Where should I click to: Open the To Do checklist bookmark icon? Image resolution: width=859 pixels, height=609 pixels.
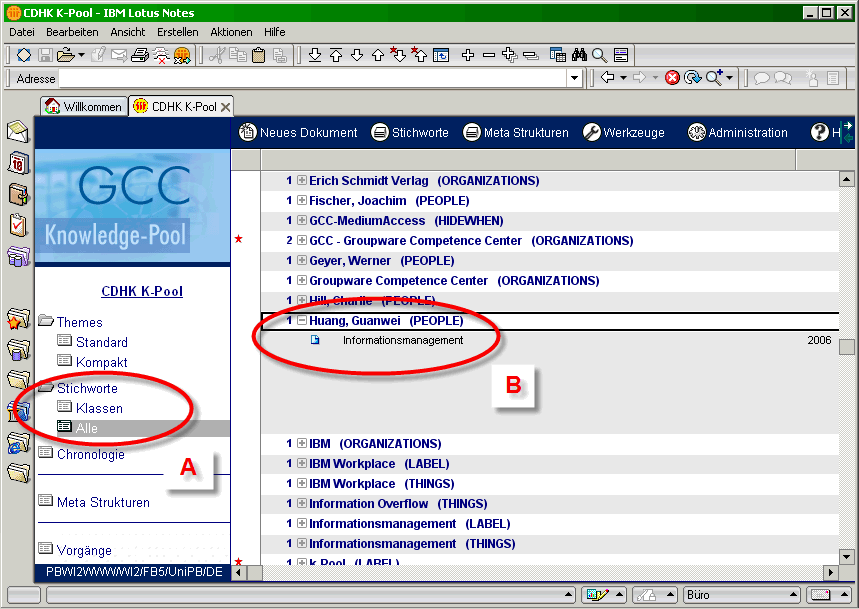(18, 225)
